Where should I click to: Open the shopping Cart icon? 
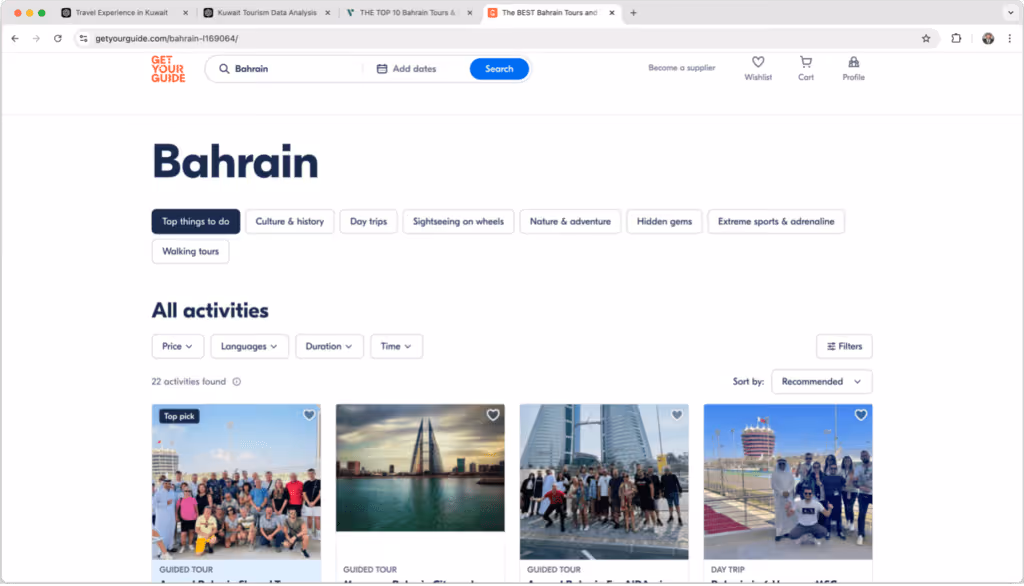point(806,62)
